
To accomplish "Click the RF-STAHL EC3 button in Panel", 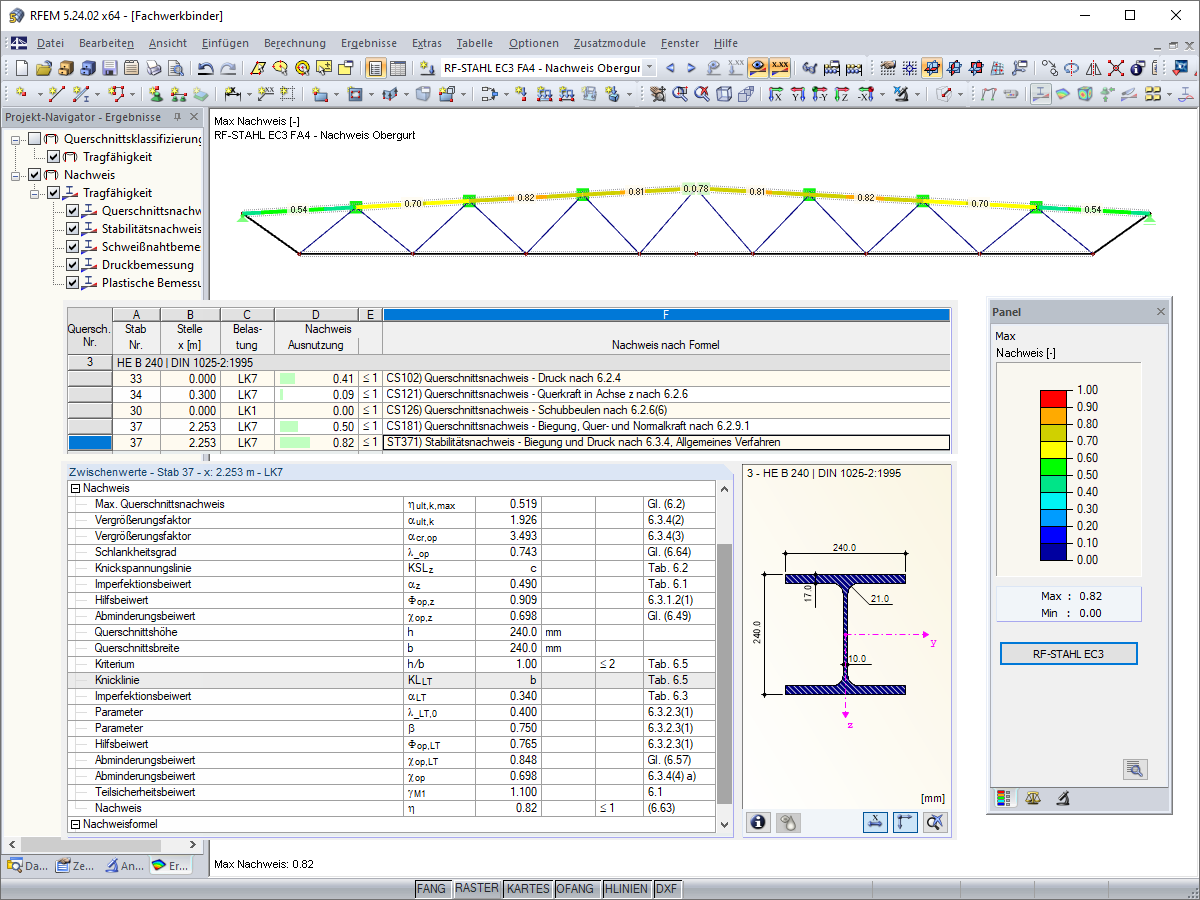I will [x=1069, y=654].
